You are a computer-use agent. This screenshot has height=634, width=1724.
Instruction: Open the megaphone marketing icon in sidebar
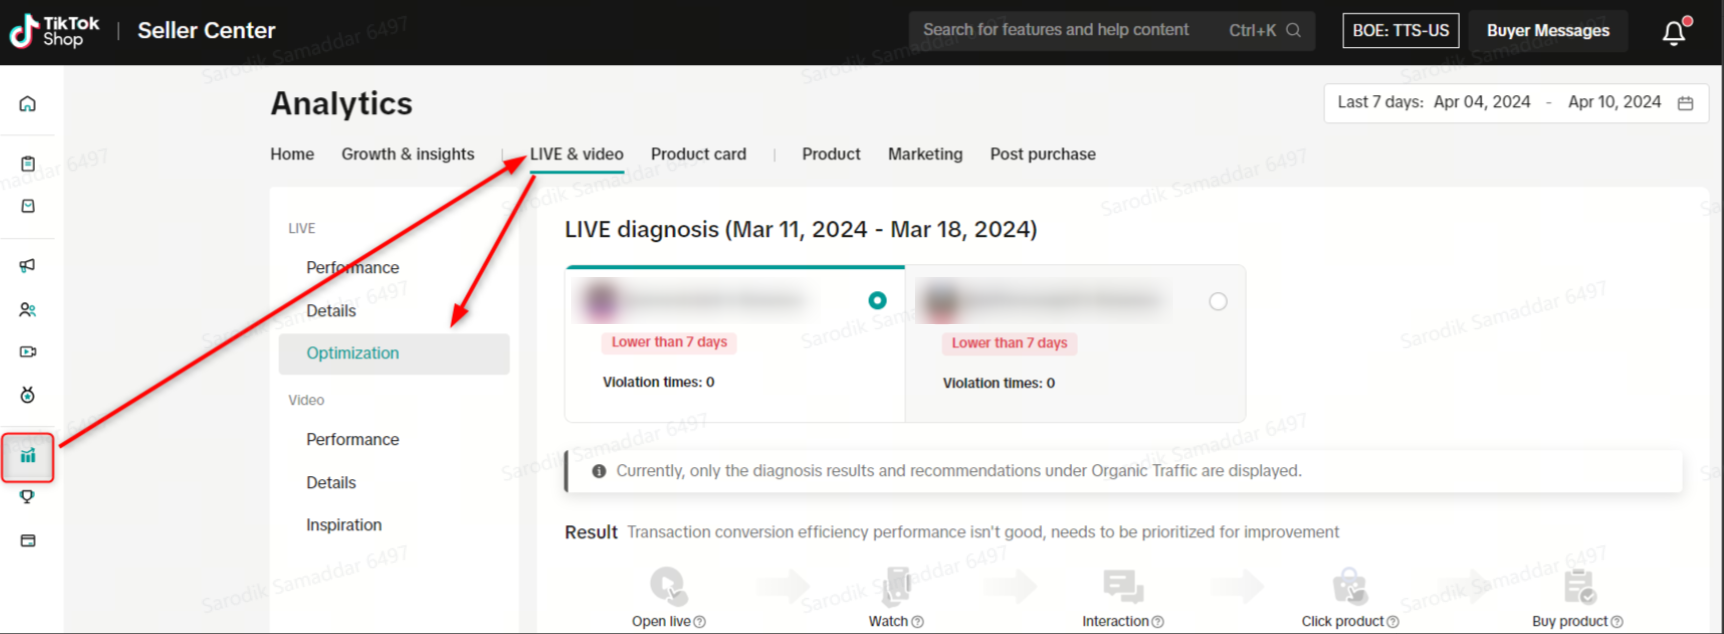tap(28, 266)
